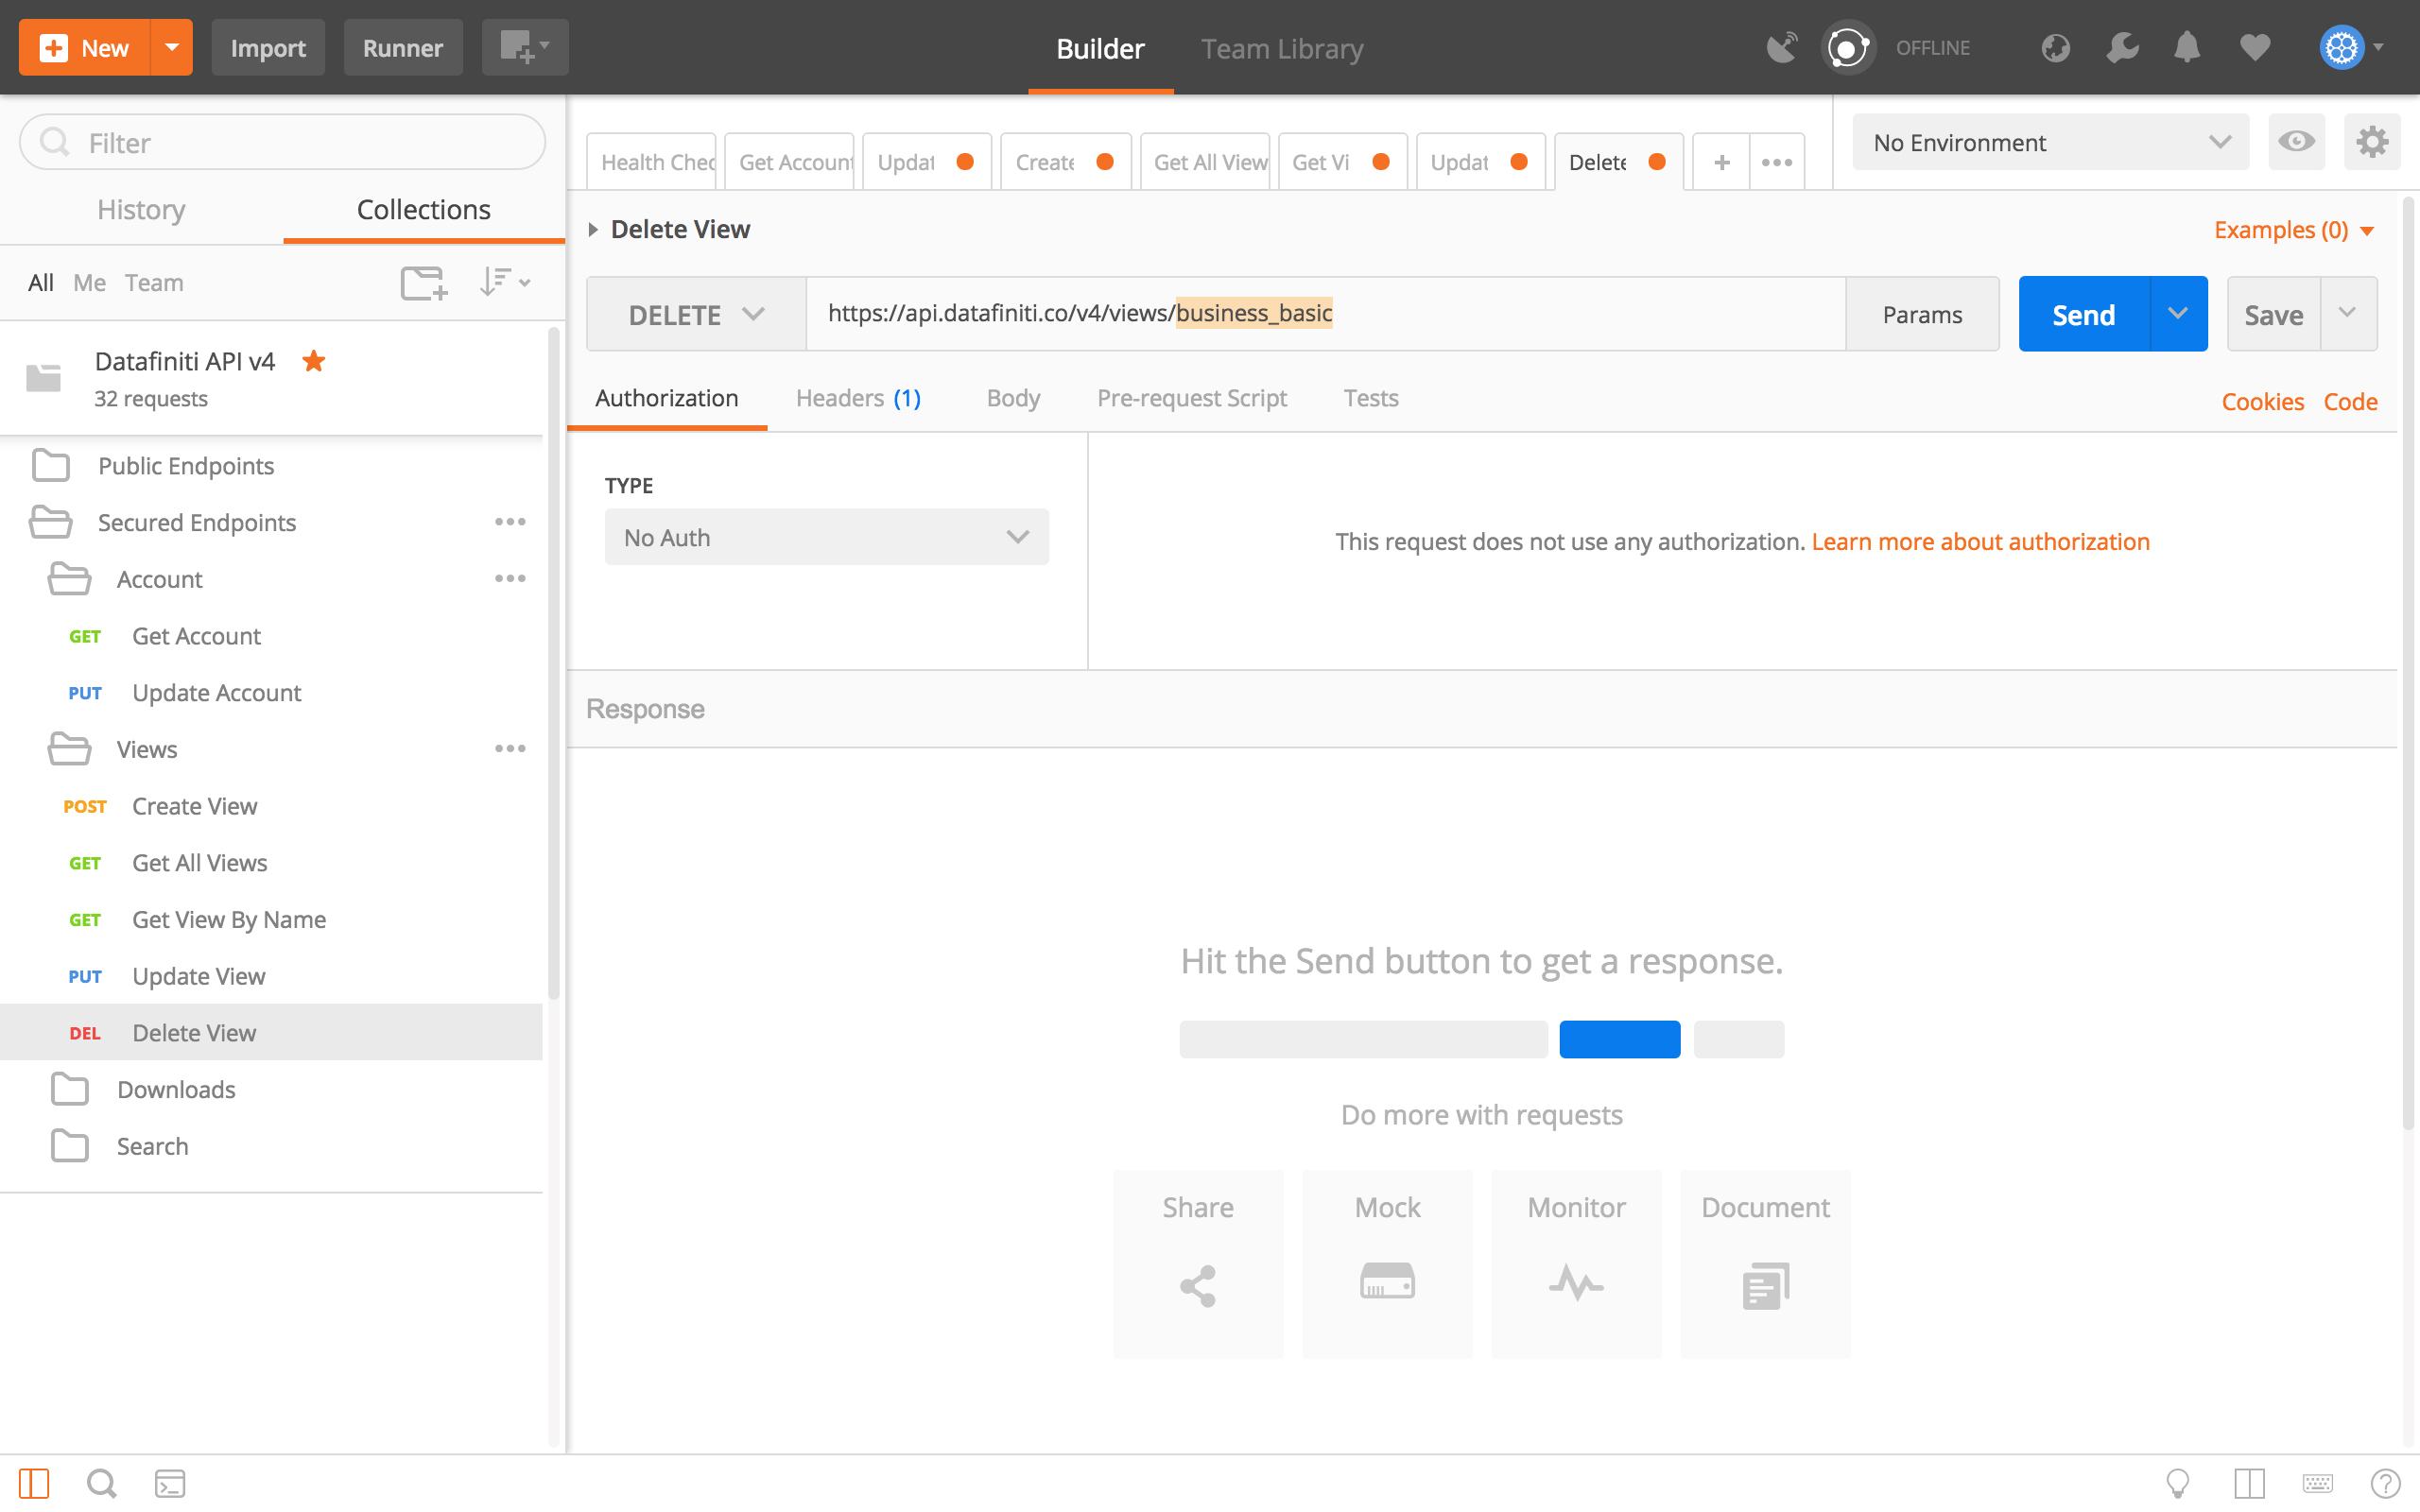Viewport: 2420px width, 1512px height.
Task: Open the Headers (1) tab
Action: (x=858, y=397)
